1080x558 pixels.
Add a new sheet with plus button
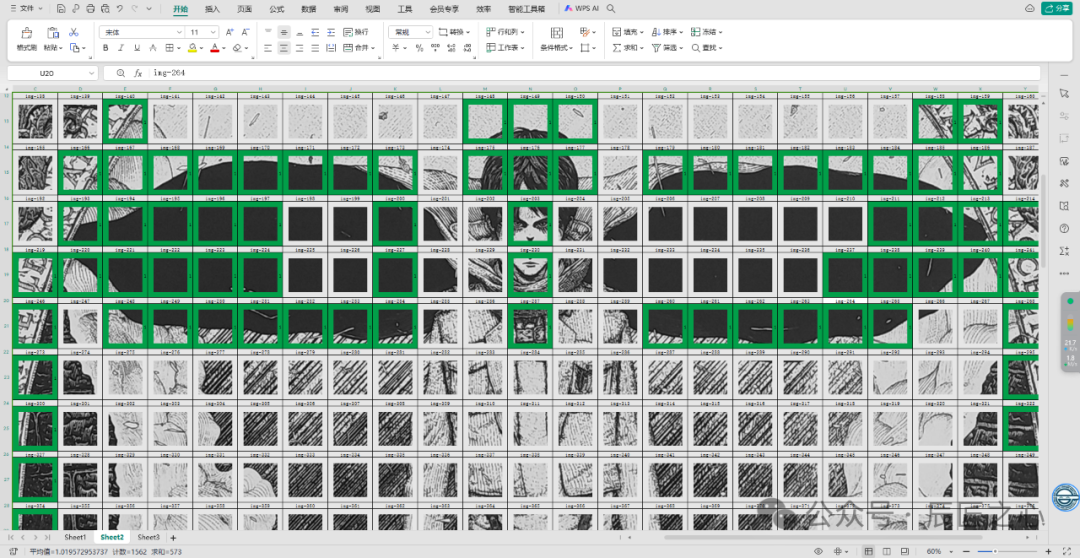click(x=173, y=537)
